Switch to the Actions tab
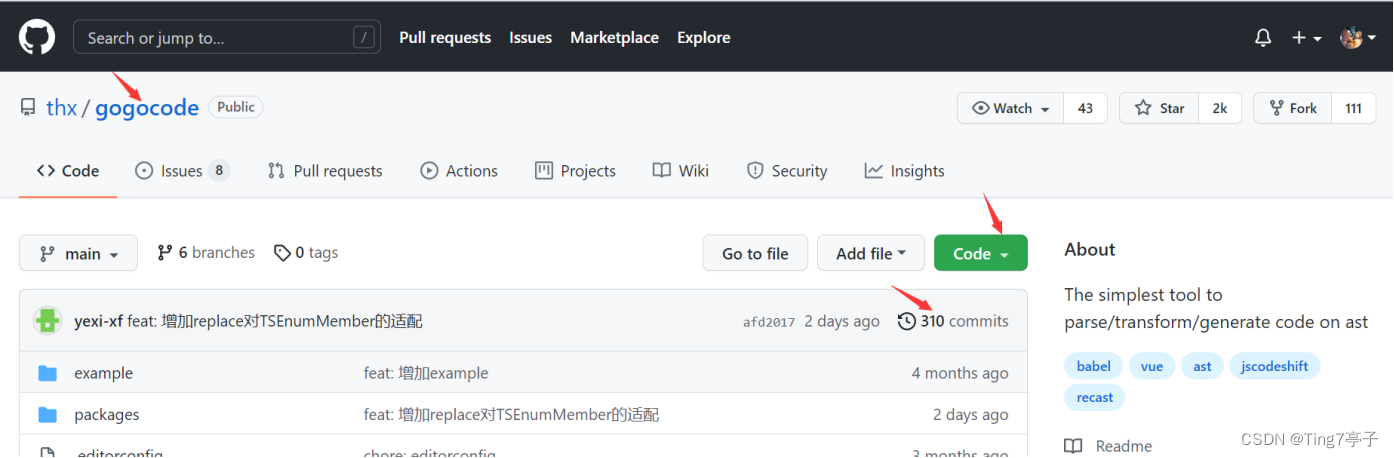 tap(459, 171)
